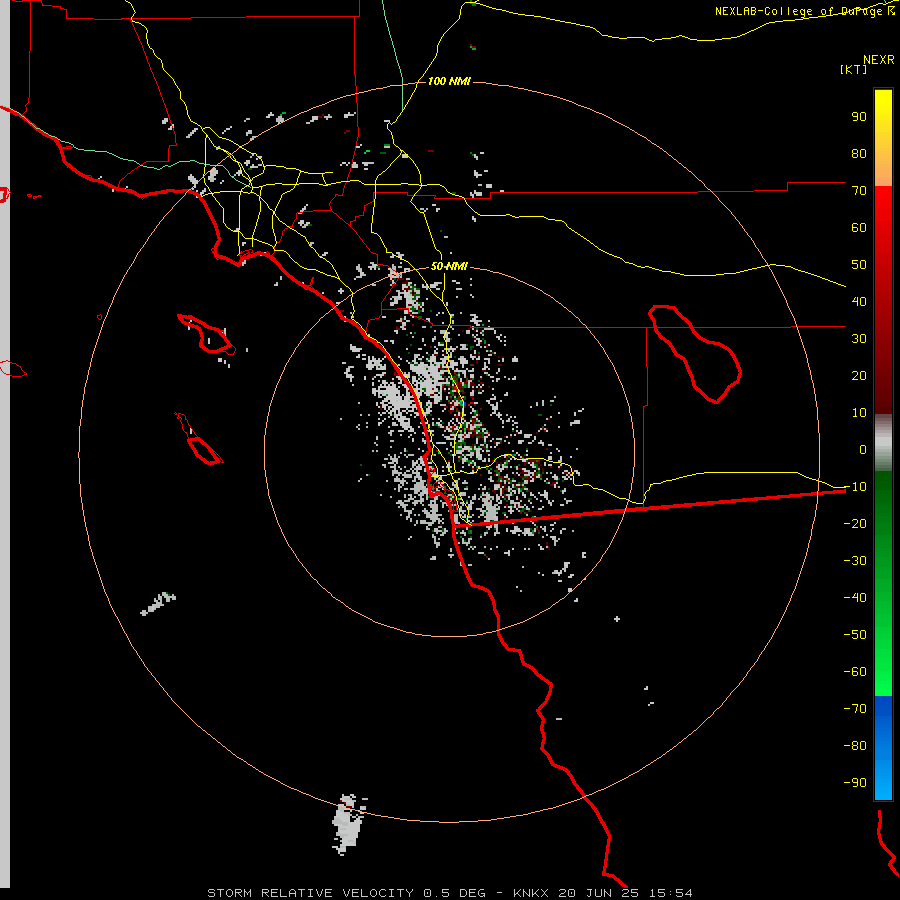Click the 50 NMI range ring label
900x900 pixels.
click(x=449, y=266)
